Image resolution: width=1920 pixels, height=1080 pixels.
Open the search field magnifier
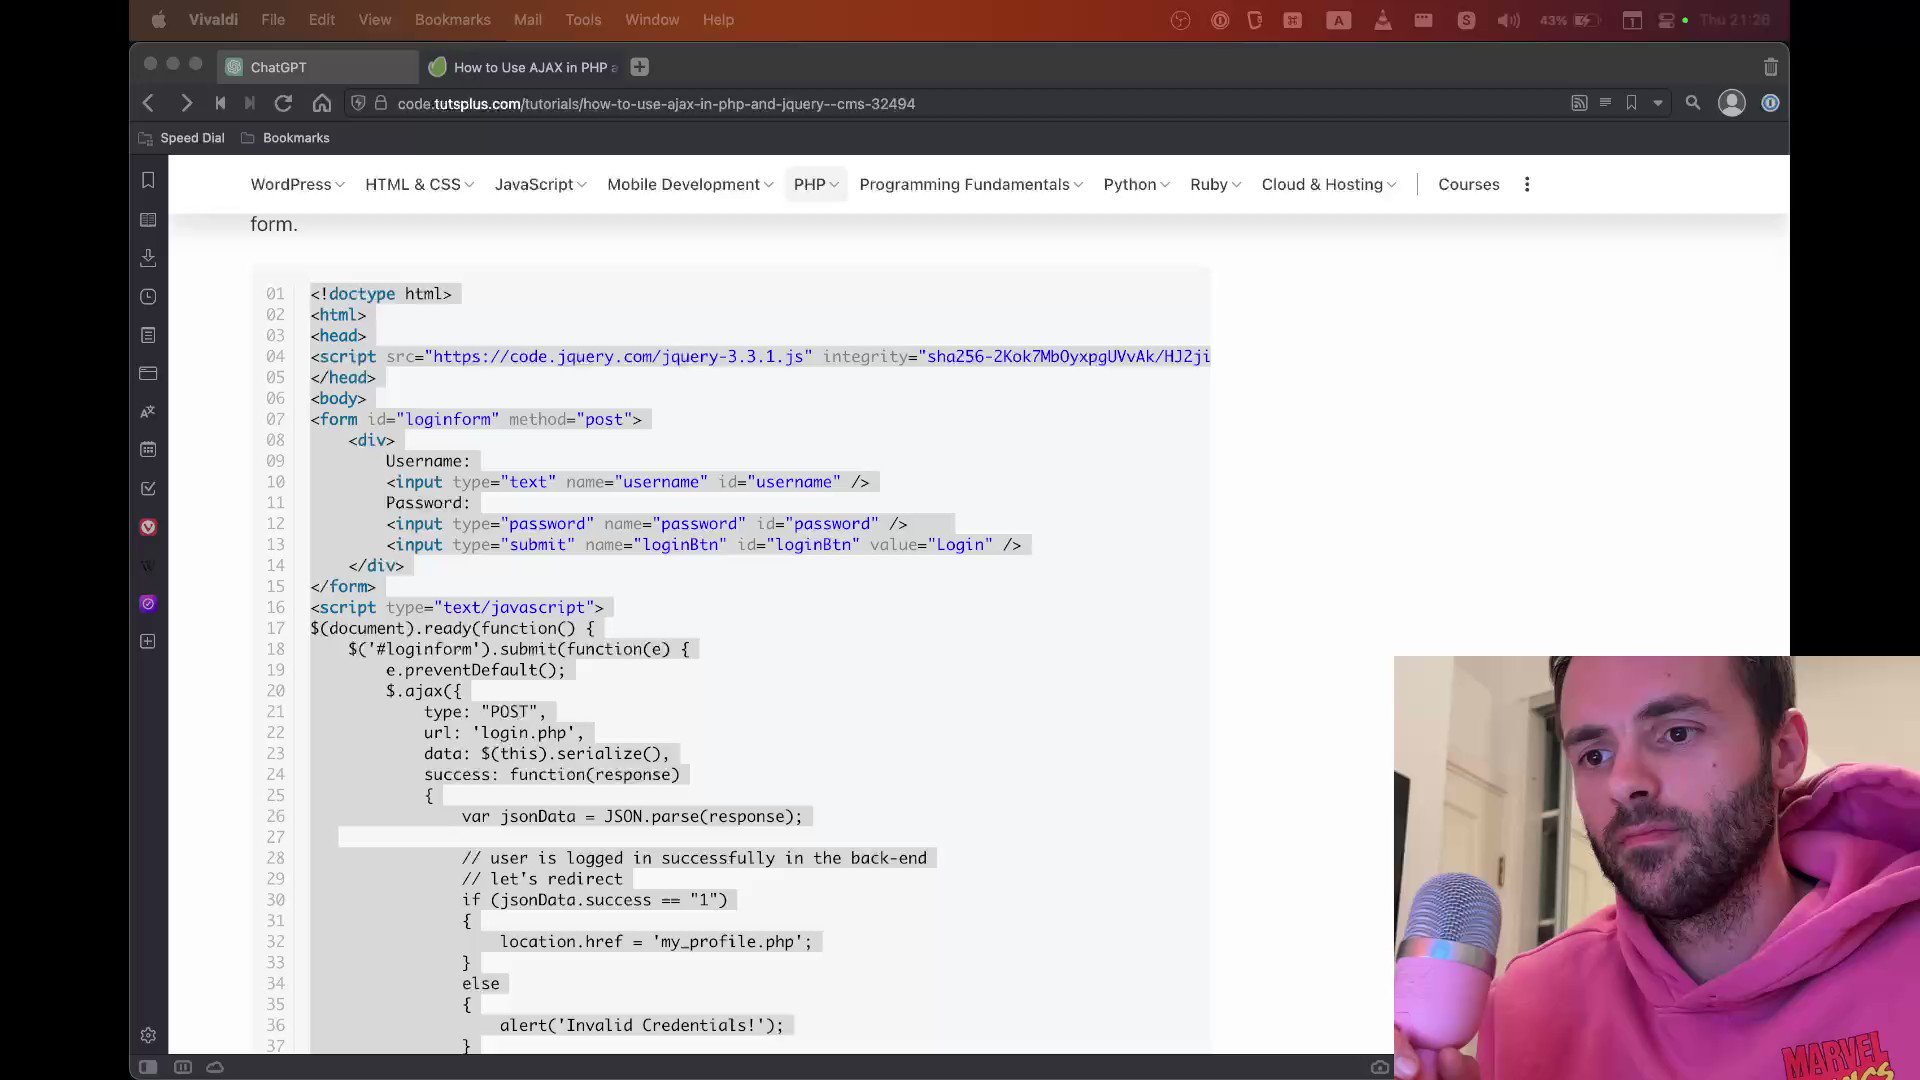pos(1693,103)
